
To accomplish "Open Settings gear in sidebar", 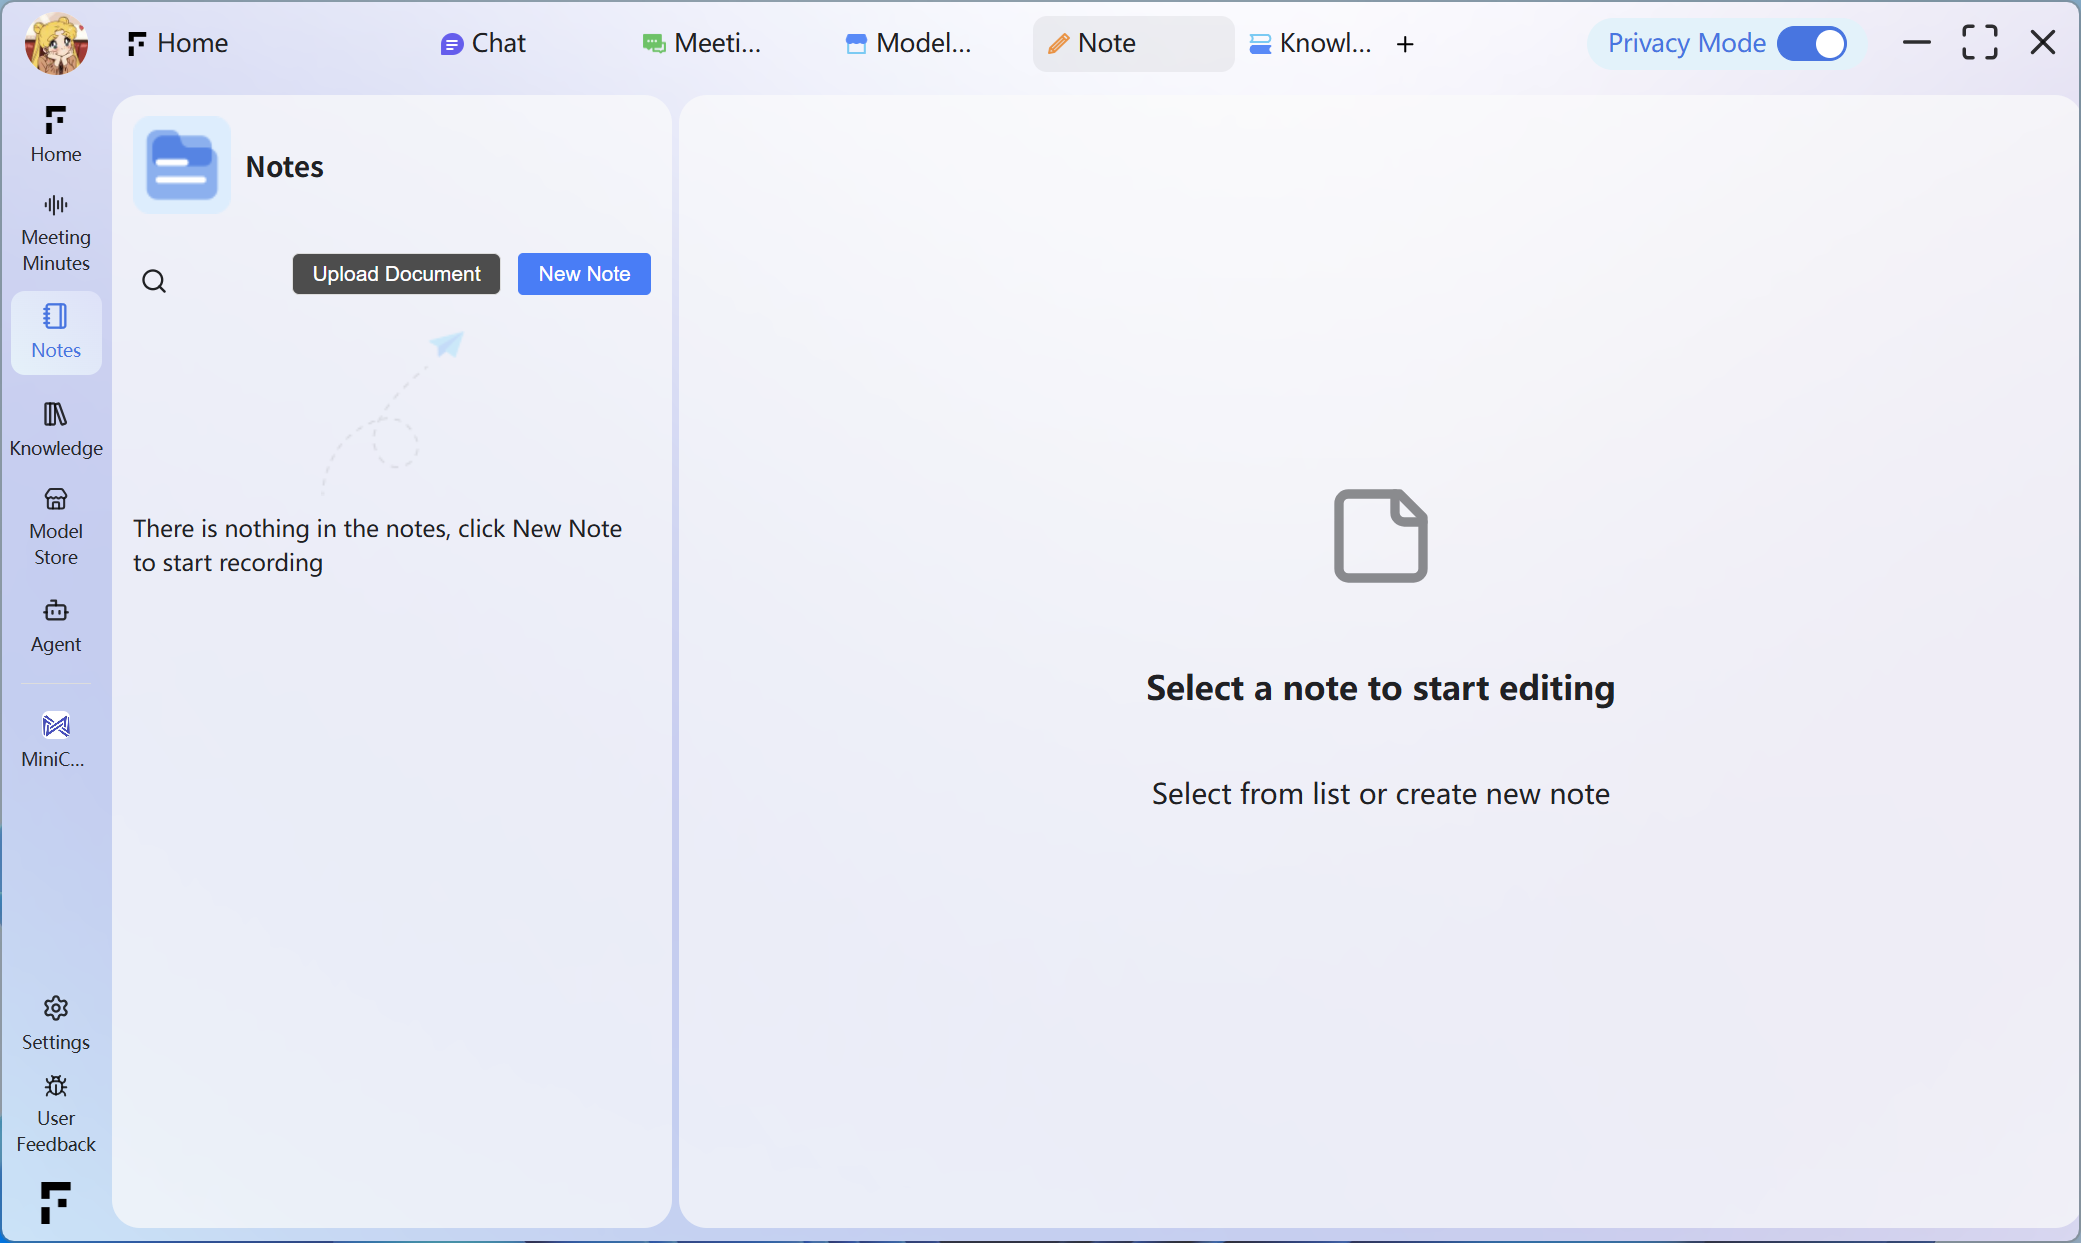I will 56,1023.
